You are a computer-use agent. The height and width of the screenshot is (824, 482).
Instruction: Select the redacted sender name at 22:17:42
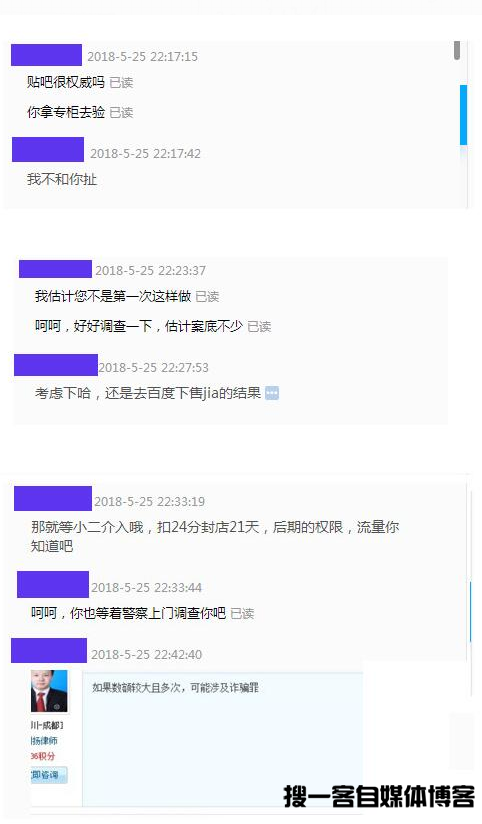coord(48,150)
